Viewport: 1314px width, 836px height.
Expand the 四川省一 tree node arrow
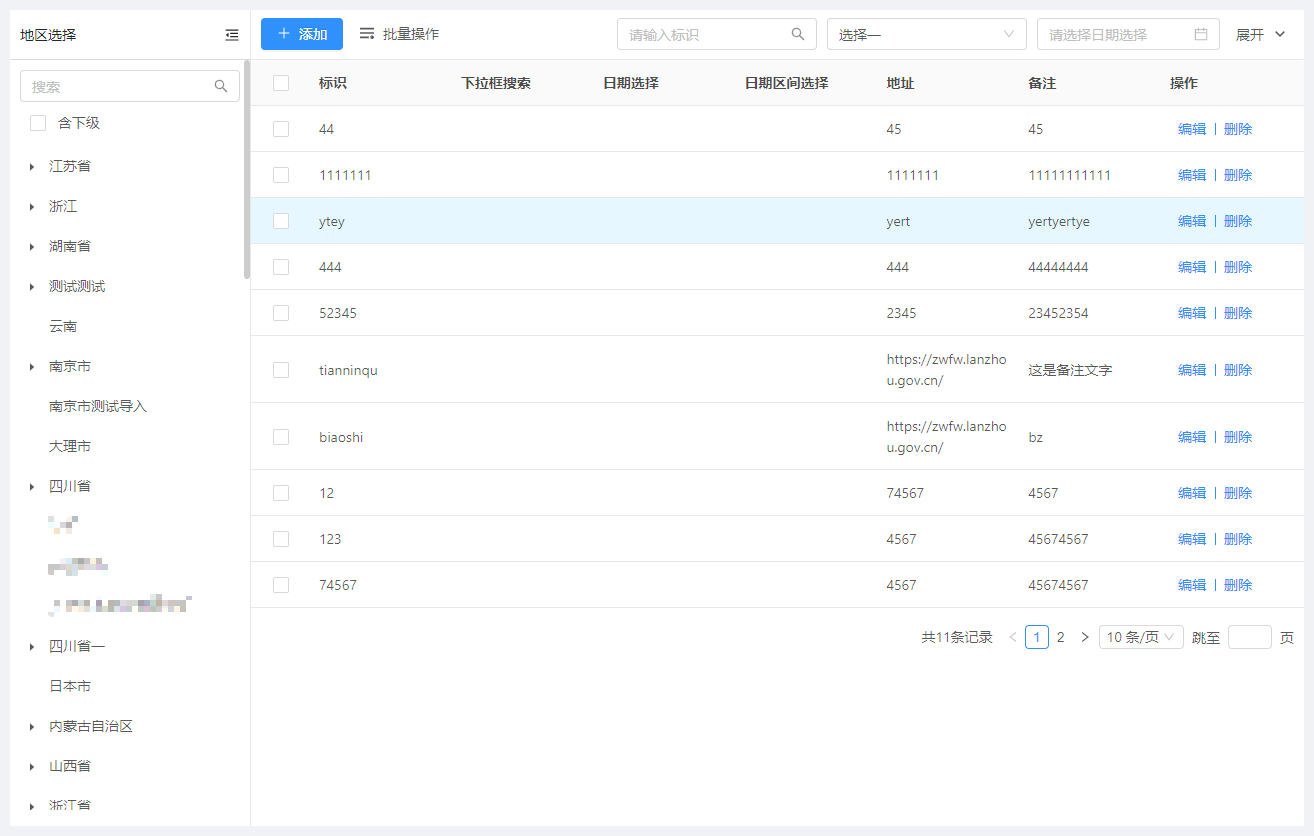[32, 646]
